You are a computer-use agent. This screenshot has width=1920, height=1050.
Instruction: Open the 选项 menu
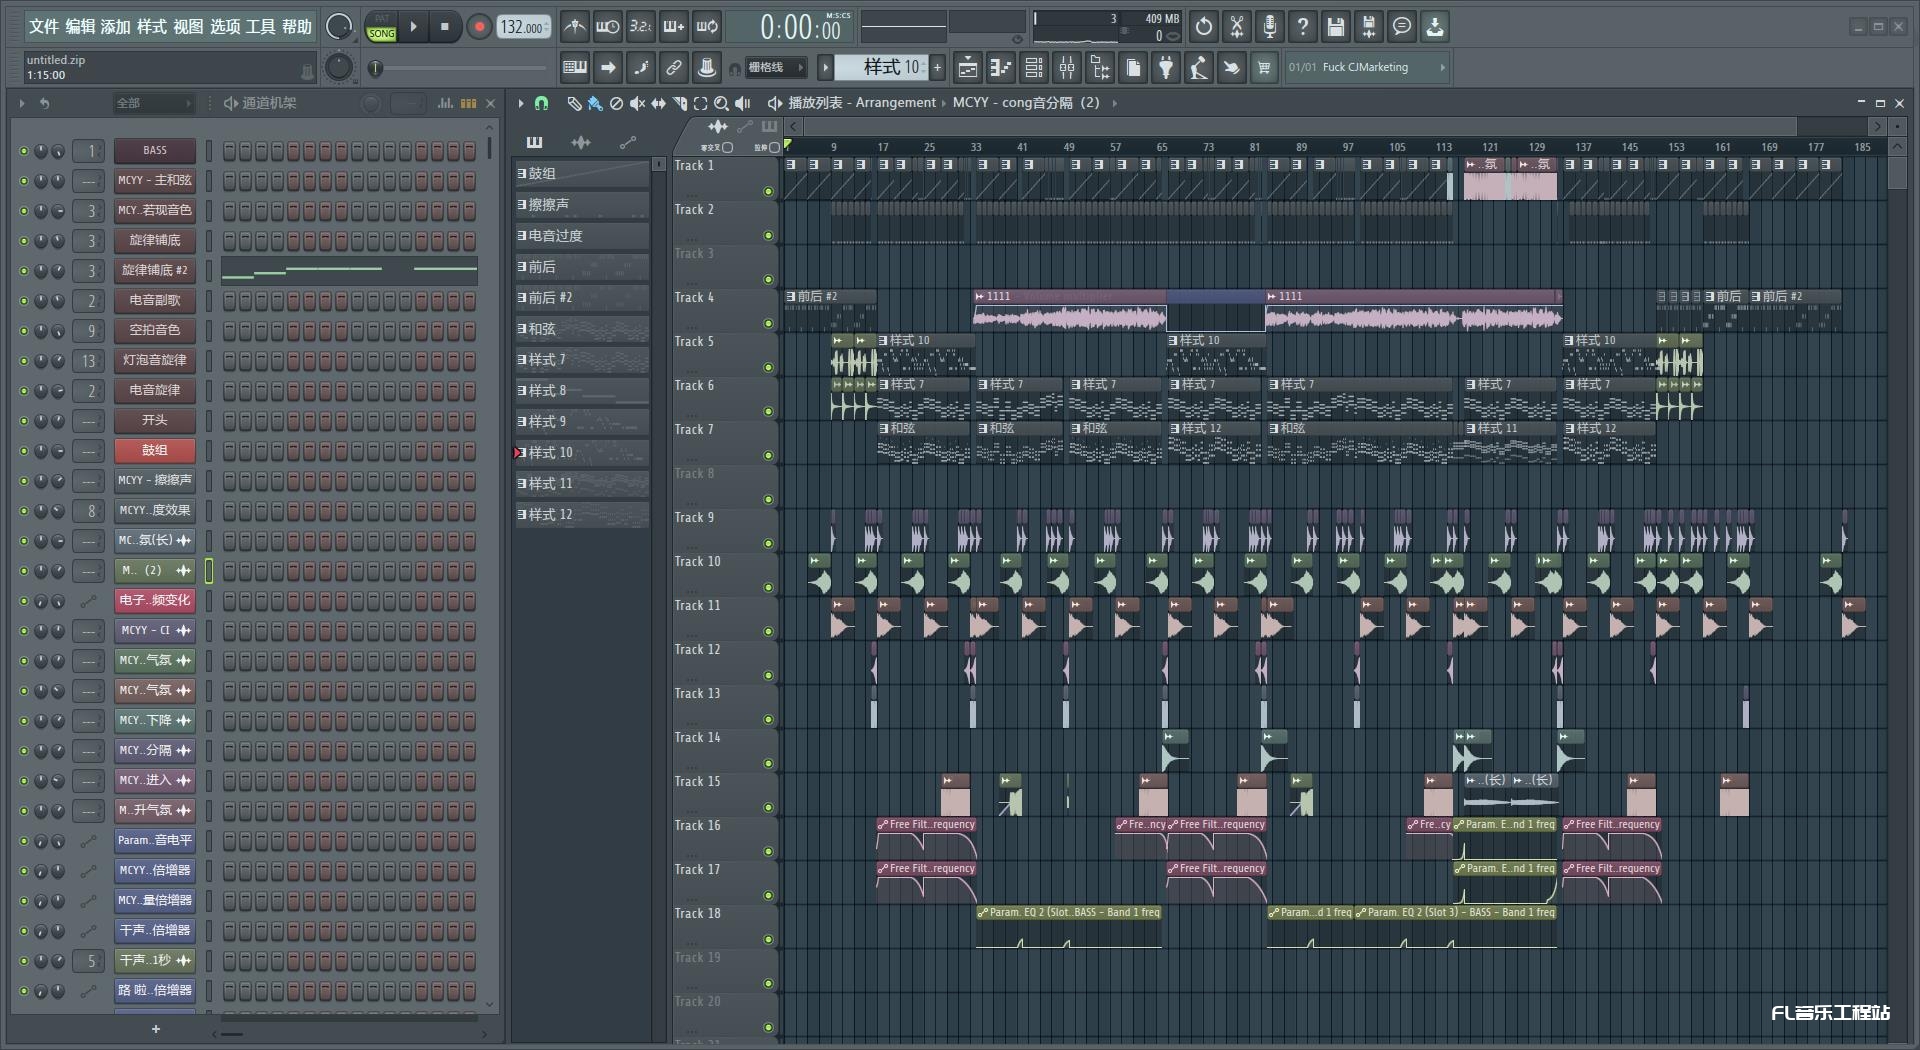point(225,27)
